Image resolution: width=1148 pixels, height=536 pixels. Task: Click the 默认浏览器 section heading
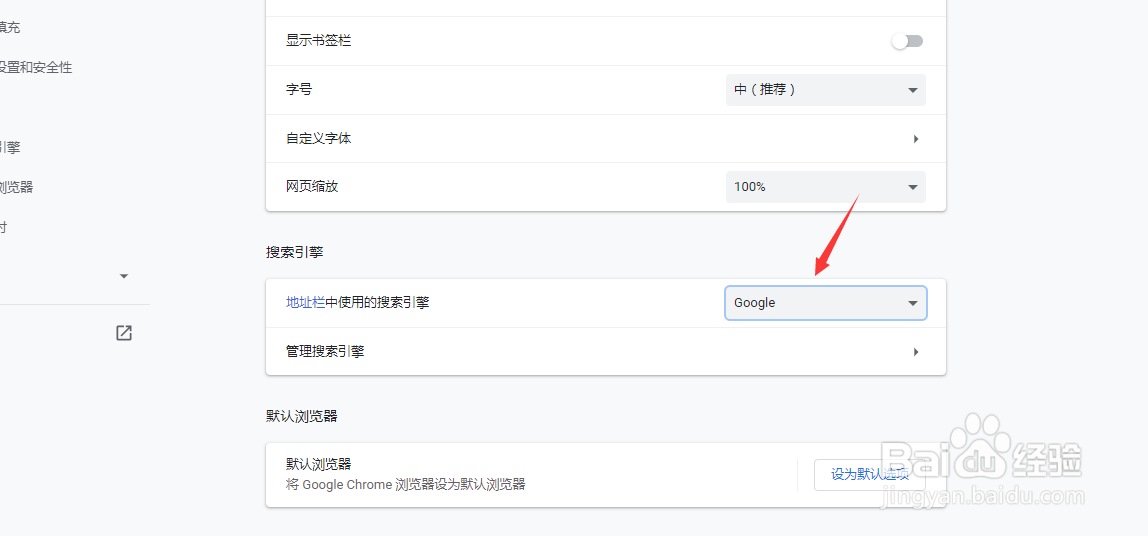click(301, 417)
